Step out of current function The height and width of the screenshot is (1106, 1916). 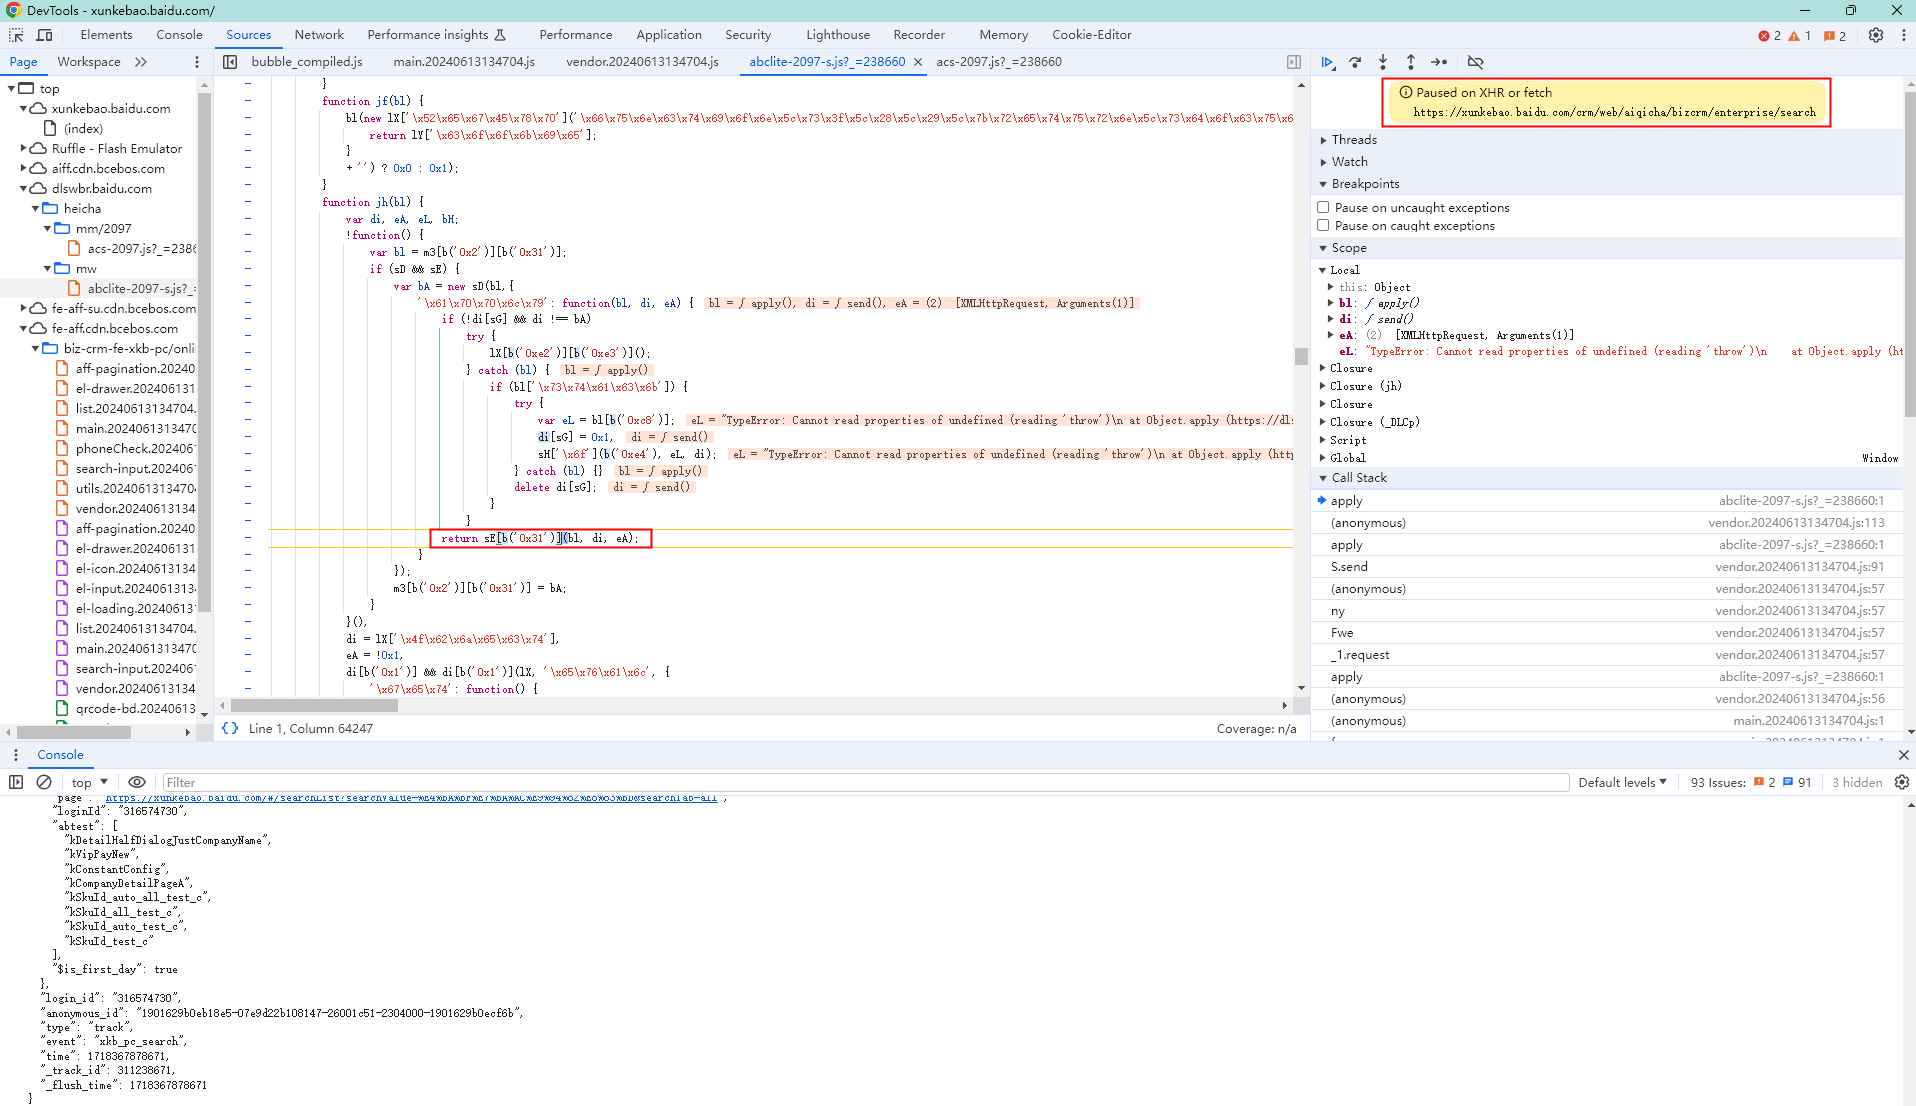pos(1411,62)
